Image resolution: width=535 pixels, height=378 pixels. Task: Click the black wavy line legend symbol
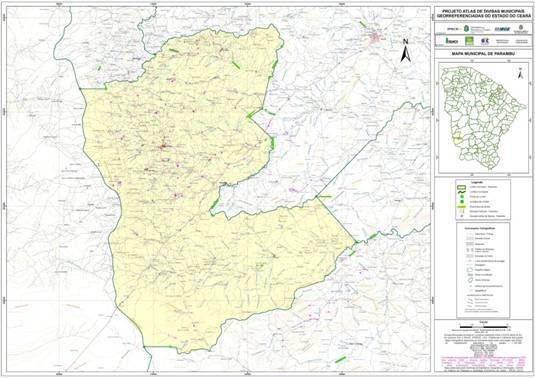pos(461,192)
